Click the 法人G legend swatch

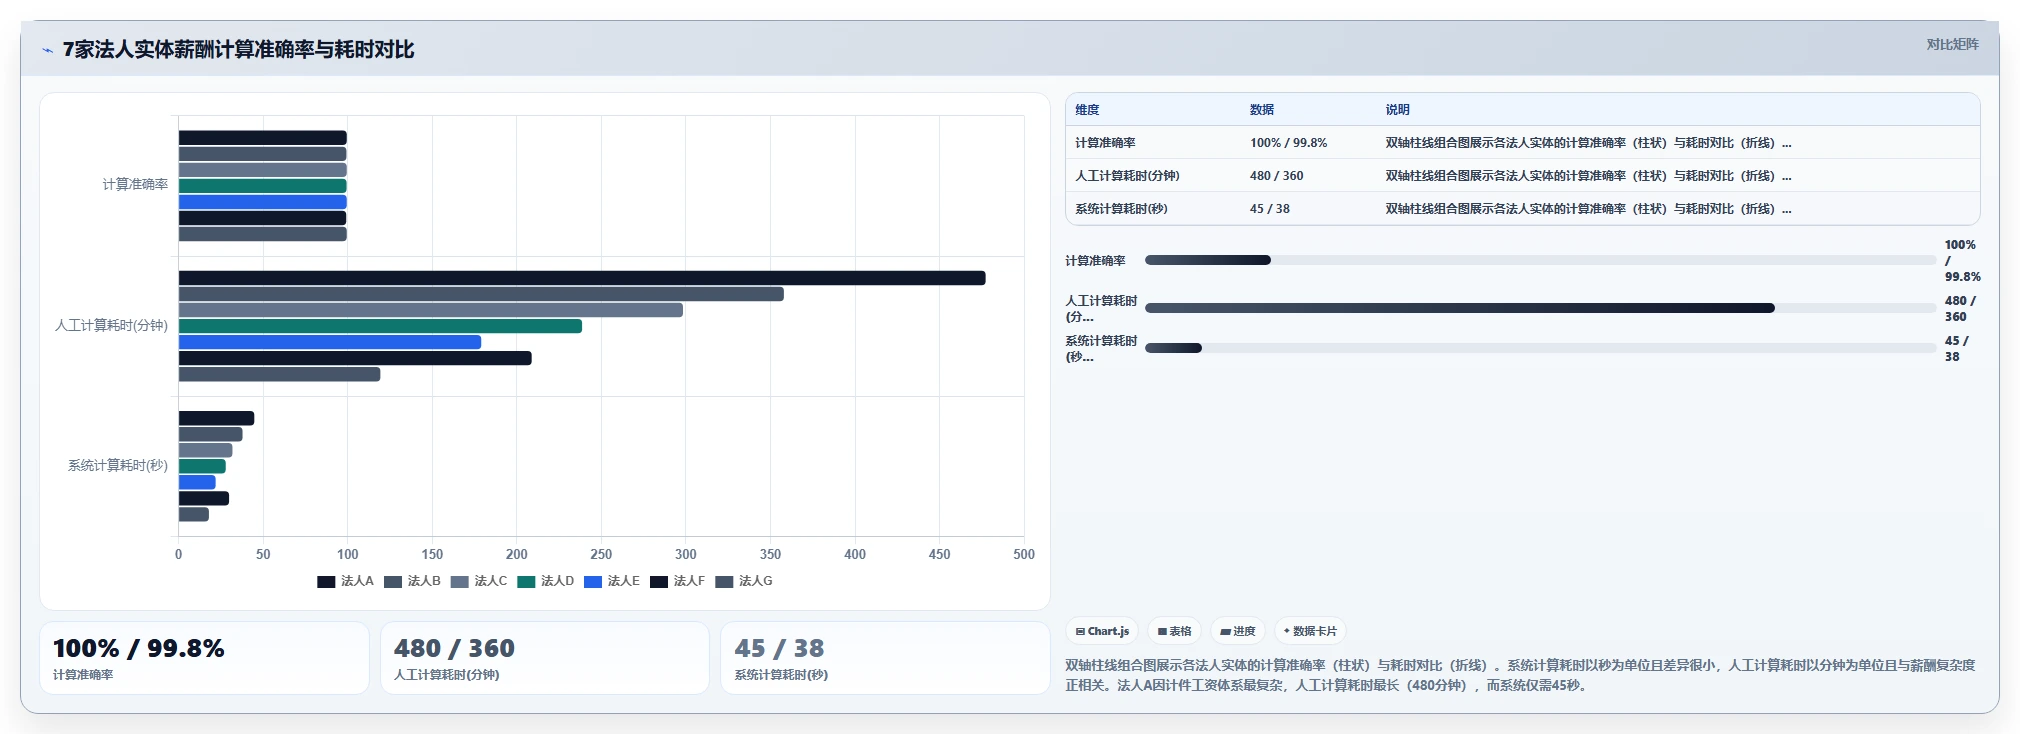click(x=725, y=582)
